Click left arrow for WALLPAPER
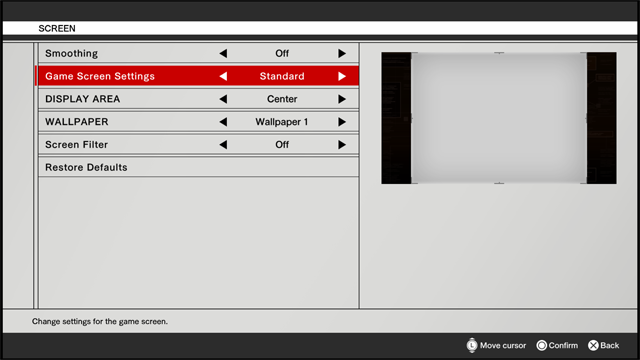640x360 pixels. [x=223, y=122]
